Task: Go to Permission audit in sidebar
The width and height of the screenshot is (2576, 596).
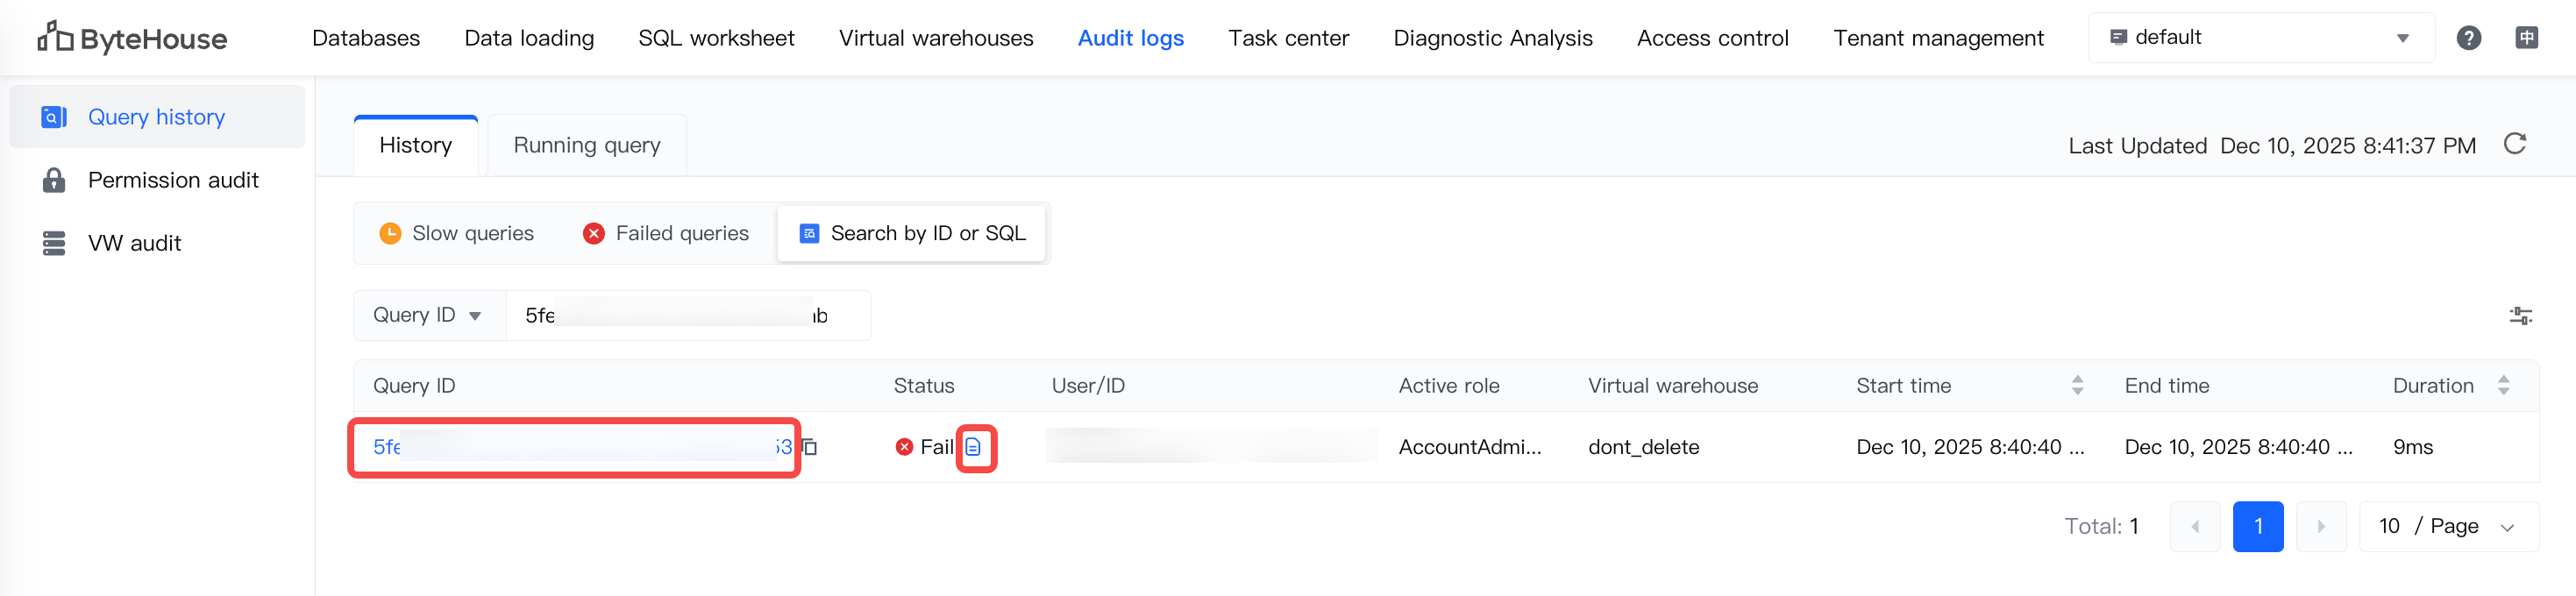Action: (173, 180)
